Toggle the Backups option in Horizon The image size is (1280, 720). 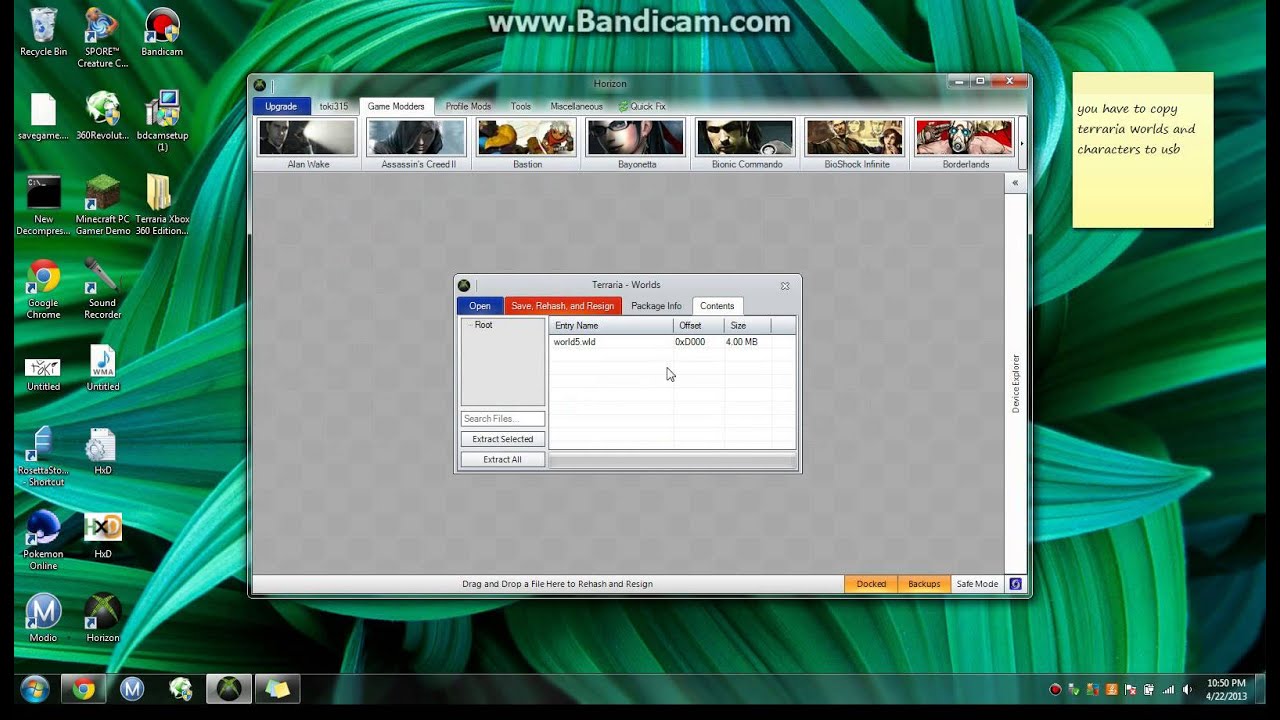point(924,584)
